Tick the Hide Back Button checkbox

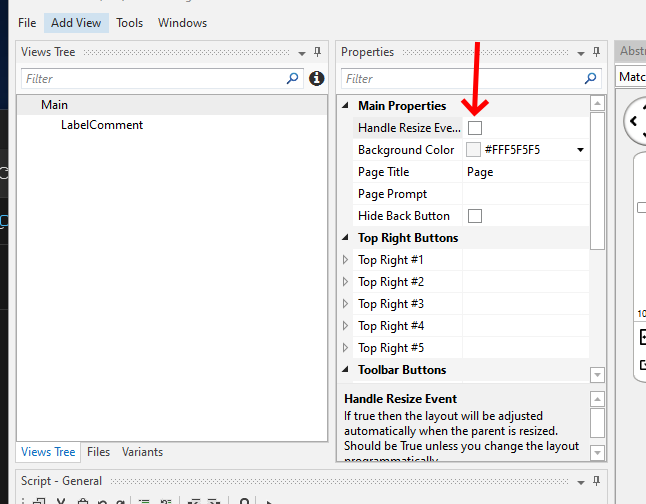475,216
